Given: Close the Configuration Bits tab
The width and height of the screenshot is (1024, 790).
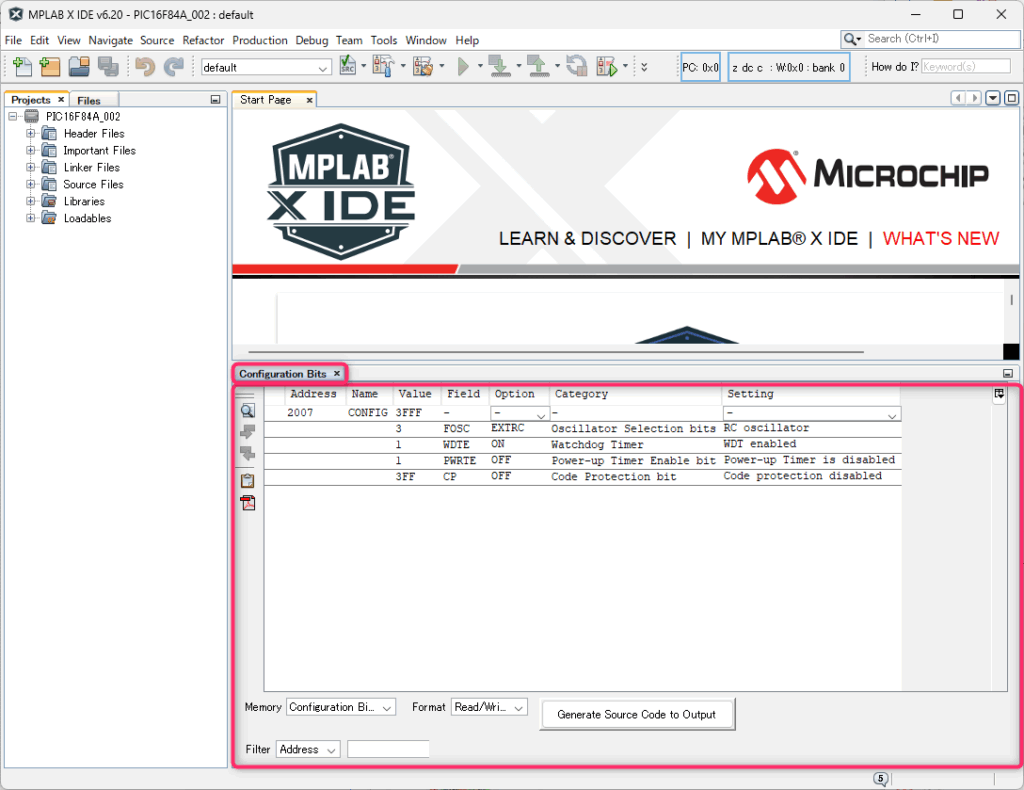Looking at the screenshot, I should pos(337,373).
